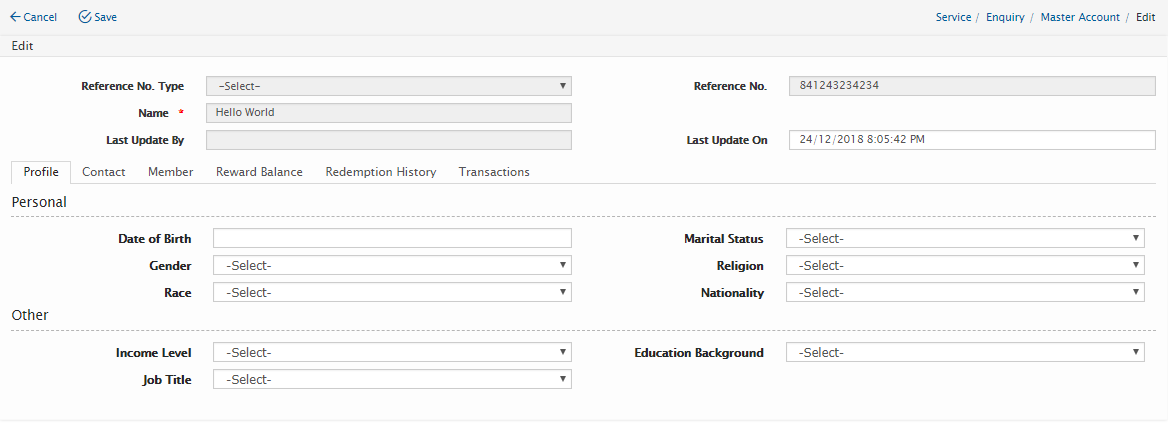Open the Gender dropdown
The image size is (1168, 428).
(x=392, y=265)
